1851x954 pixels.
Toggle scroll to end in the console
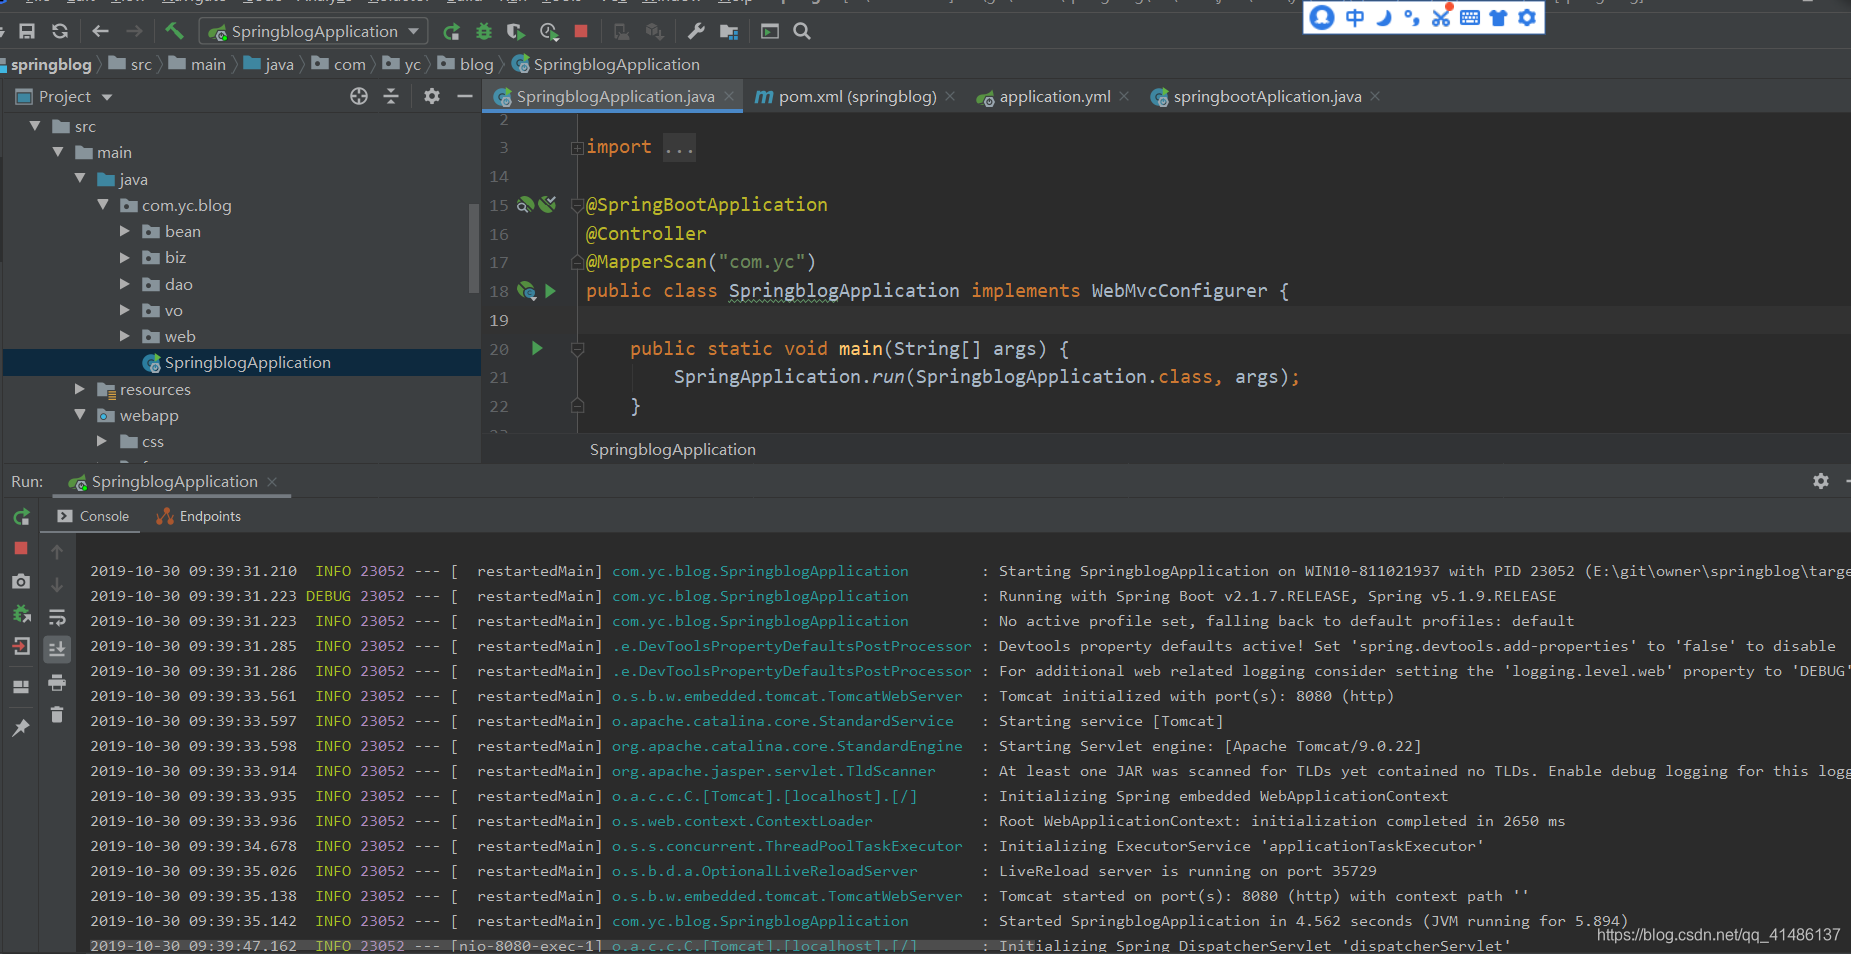(x=57, y=649)
